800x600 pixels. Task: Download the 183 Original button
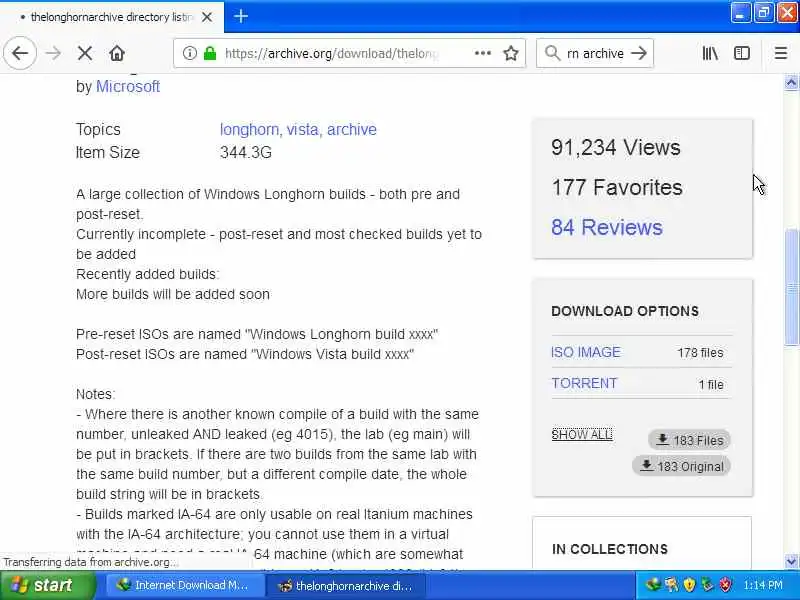point(682,466)
